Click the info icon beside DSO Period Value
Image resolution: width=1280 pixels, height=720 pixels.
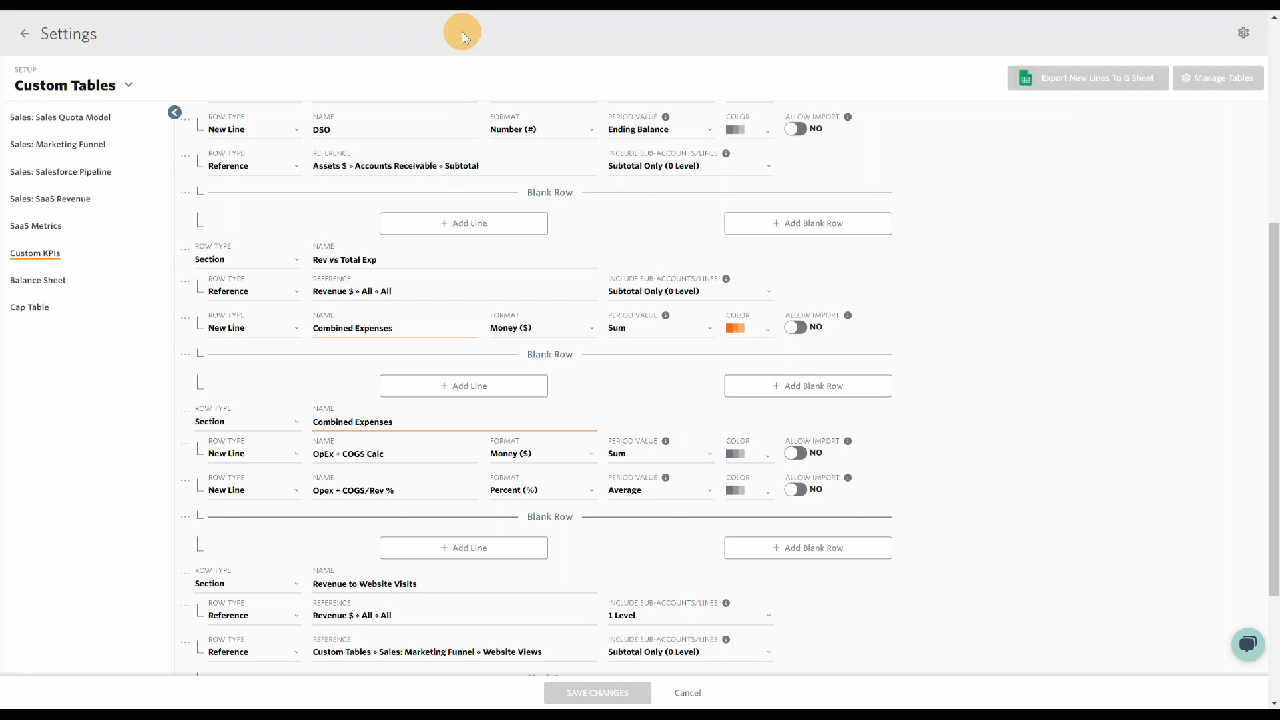665,117
